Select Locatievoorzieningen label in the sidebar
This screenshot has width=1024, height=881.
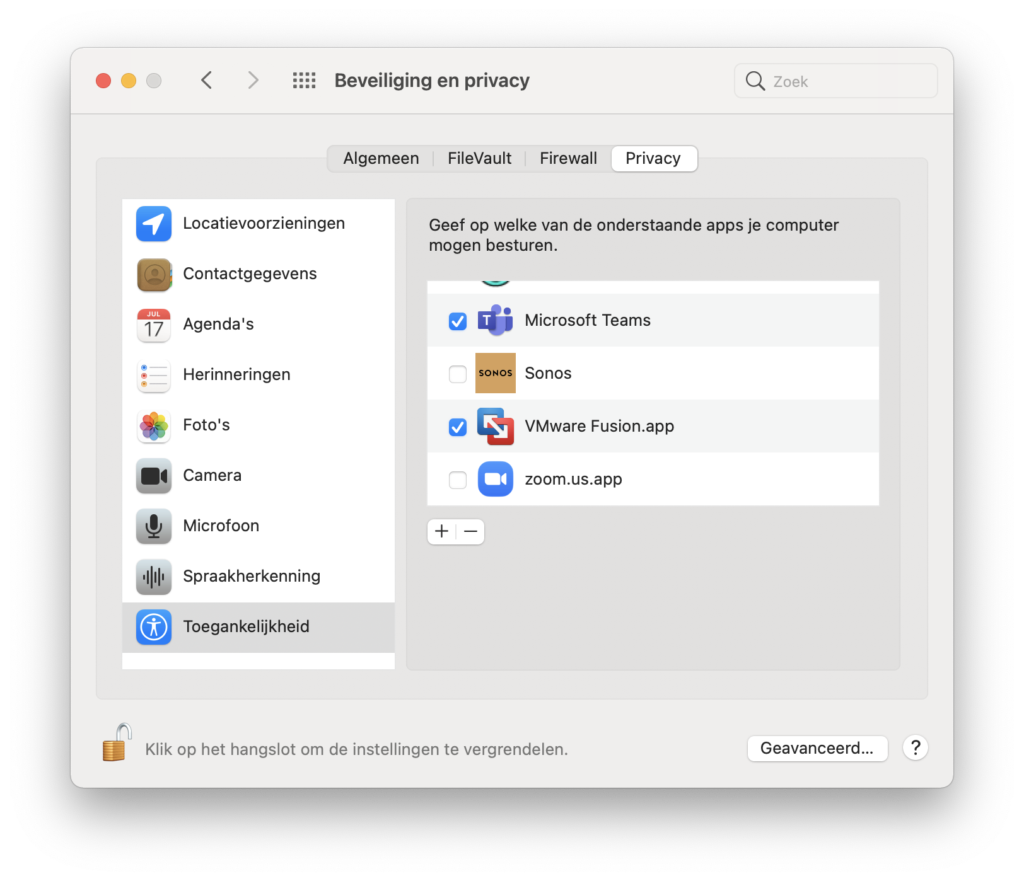[264, 223]
